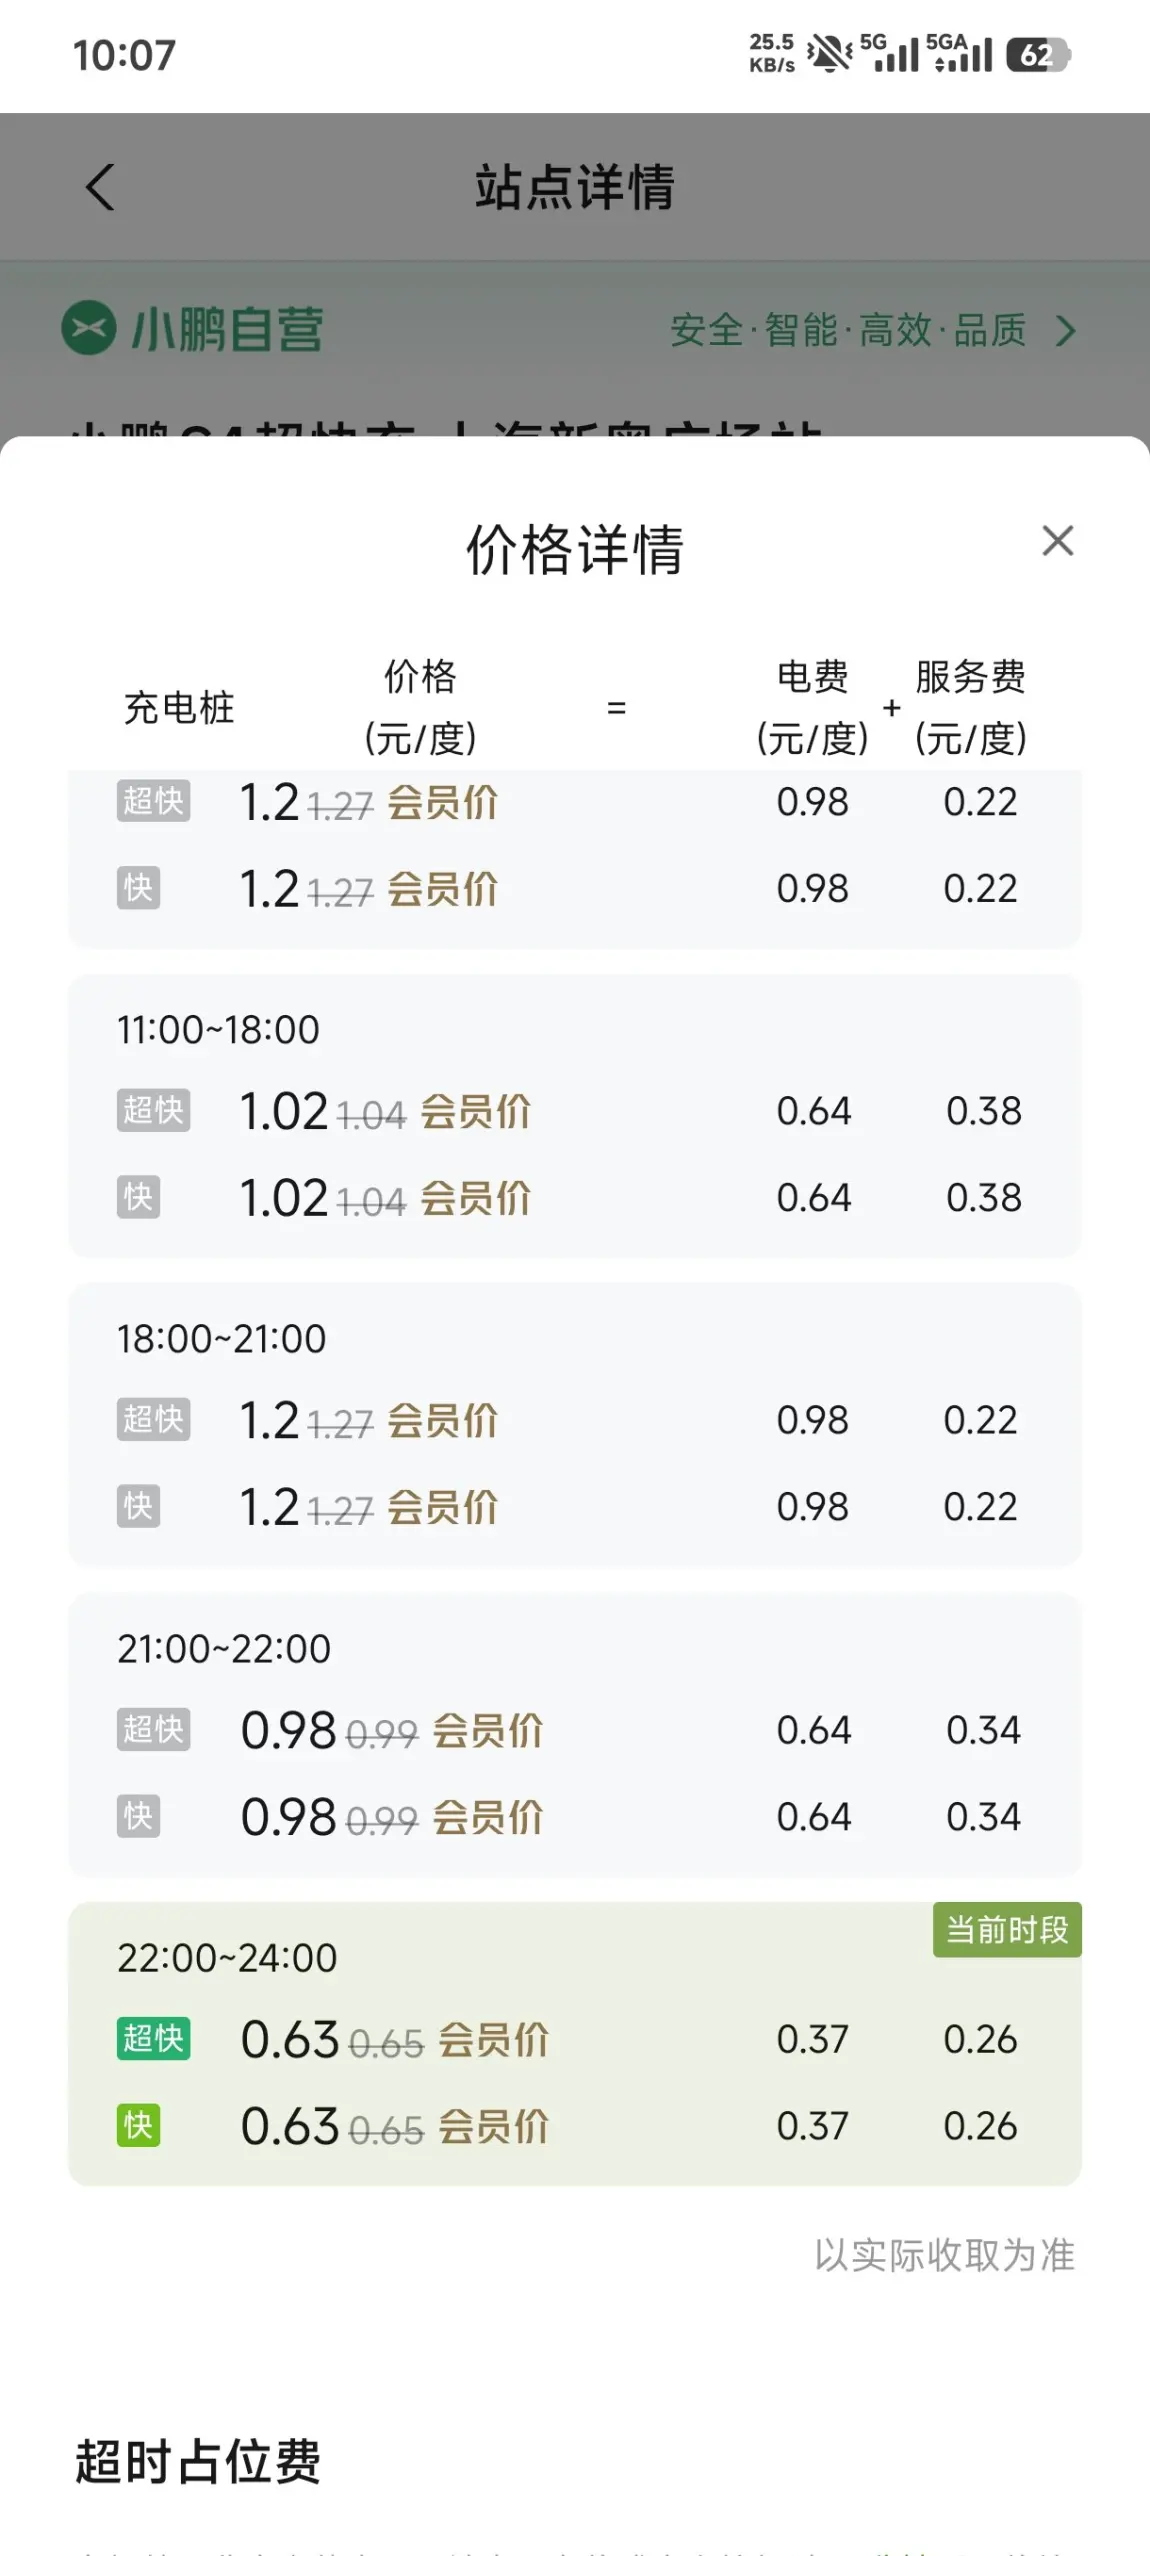Select the 当前时段 current period tag
Screen dimensions: 1150x2556
(x=1007, y=1929)
